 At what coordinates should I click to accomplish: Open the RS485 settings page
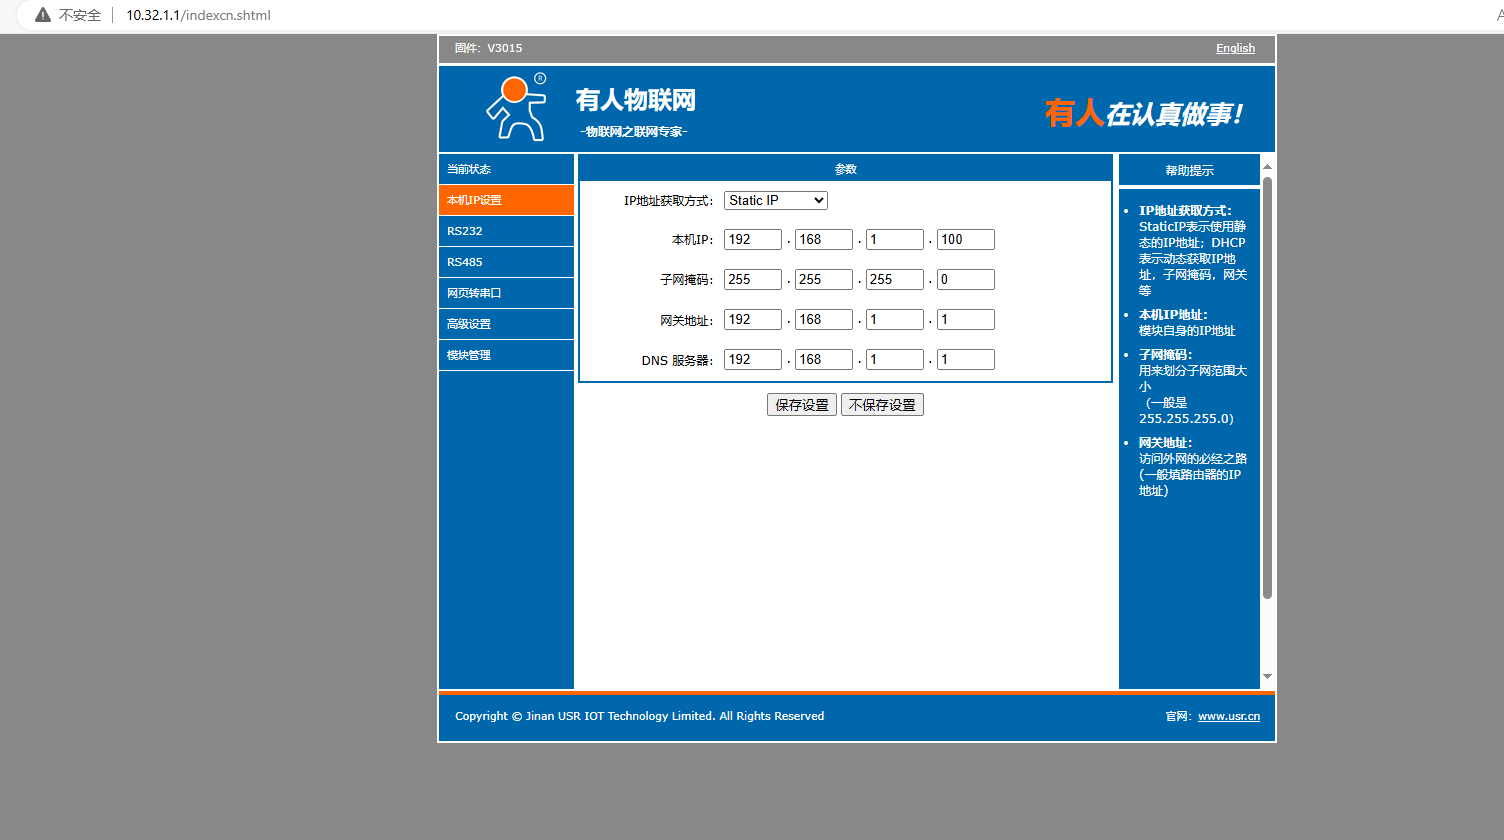tap(506, 262)
